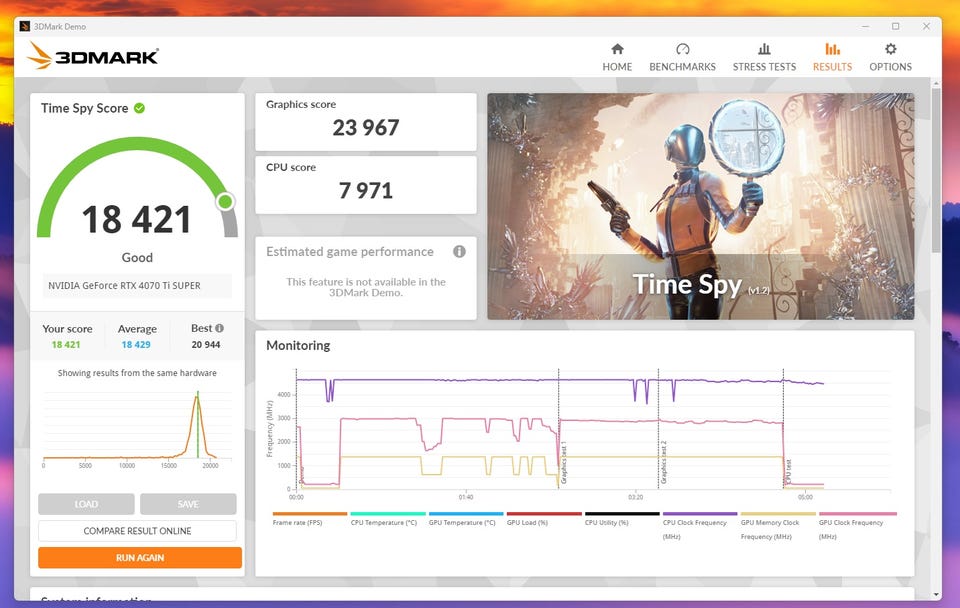960x608 pixels.
Task: Go to the STRESS TESTS tab label
Action: click(764, 67)
